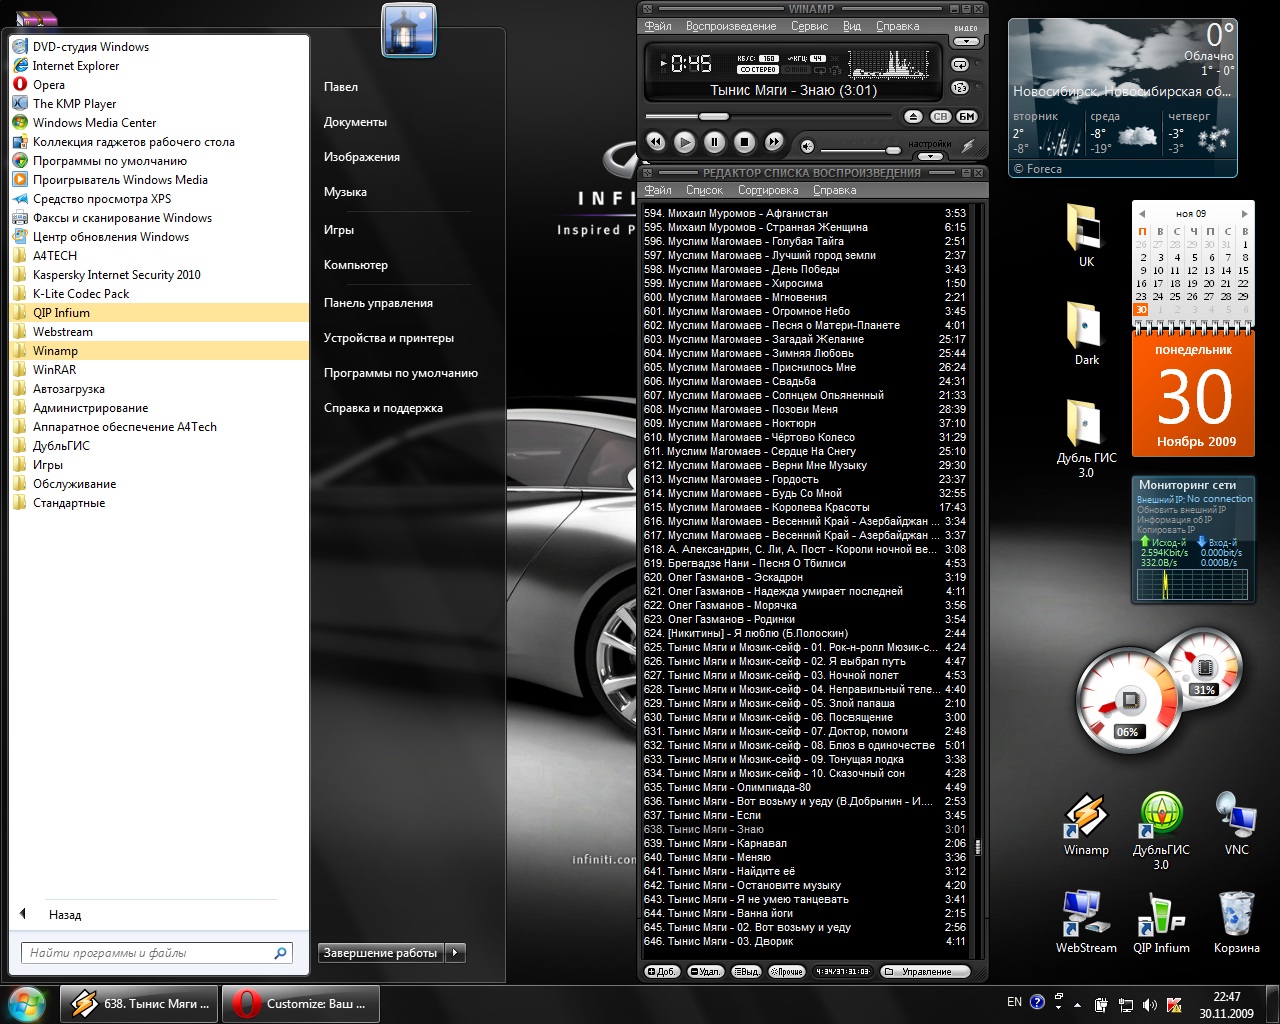Click playlist Доб. add button
The width and height of the screenshot is (1280, 1024).
(661, 971)
